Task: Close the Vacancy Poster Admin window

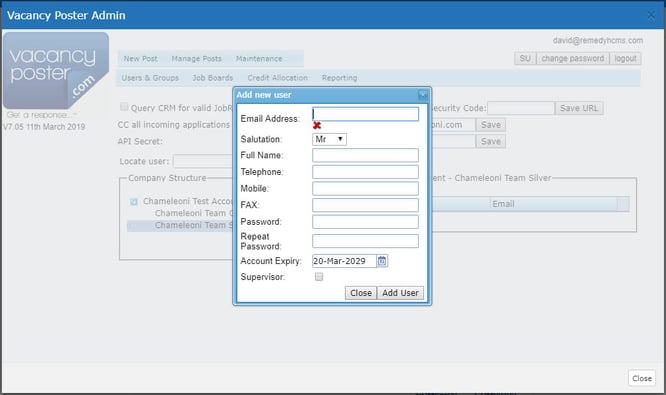Action: point(651,15)
